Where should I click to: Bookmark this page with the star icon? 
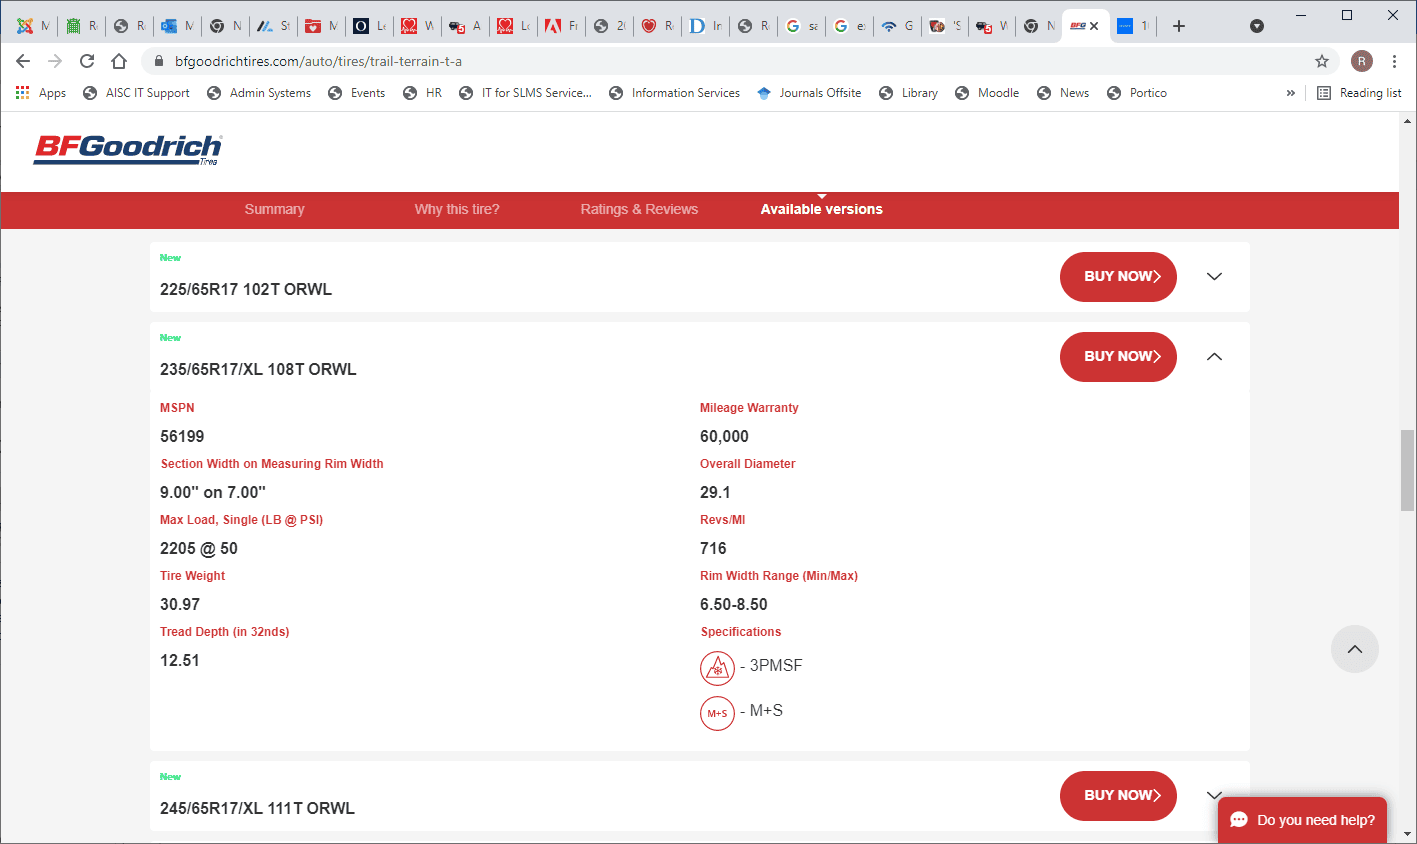[1322, 61]
